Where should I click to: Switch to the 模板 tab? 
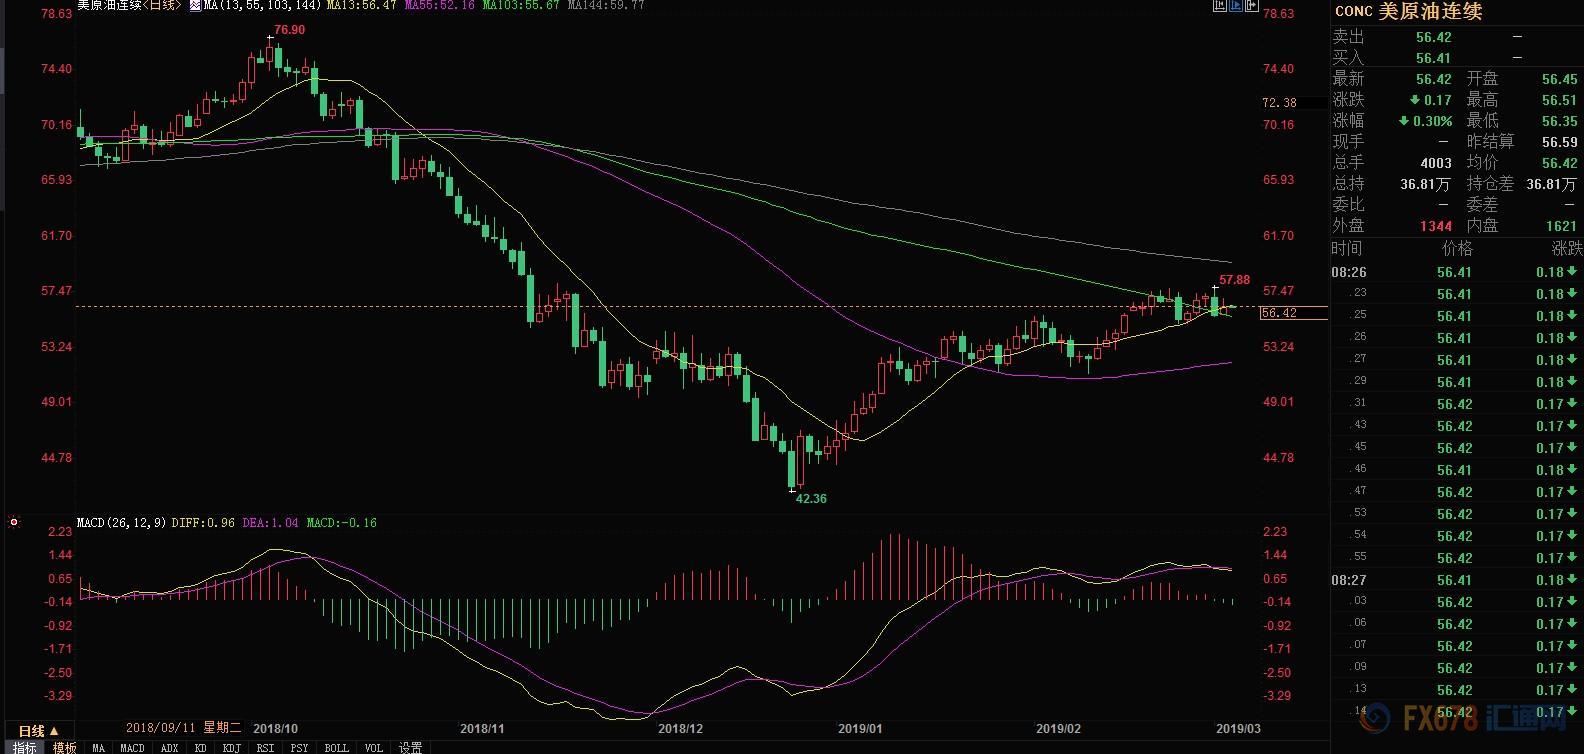pyautogui.click(x=64, y=747)
